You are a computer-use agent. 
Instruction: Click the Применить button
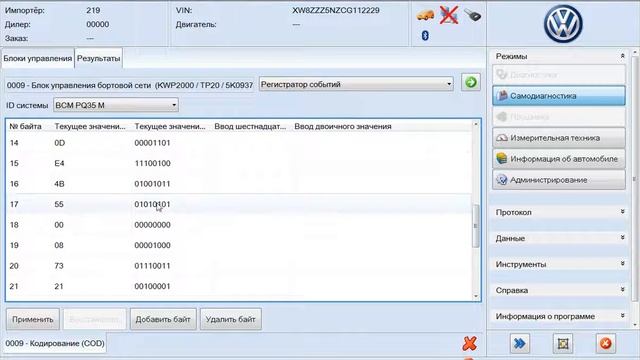33,319
